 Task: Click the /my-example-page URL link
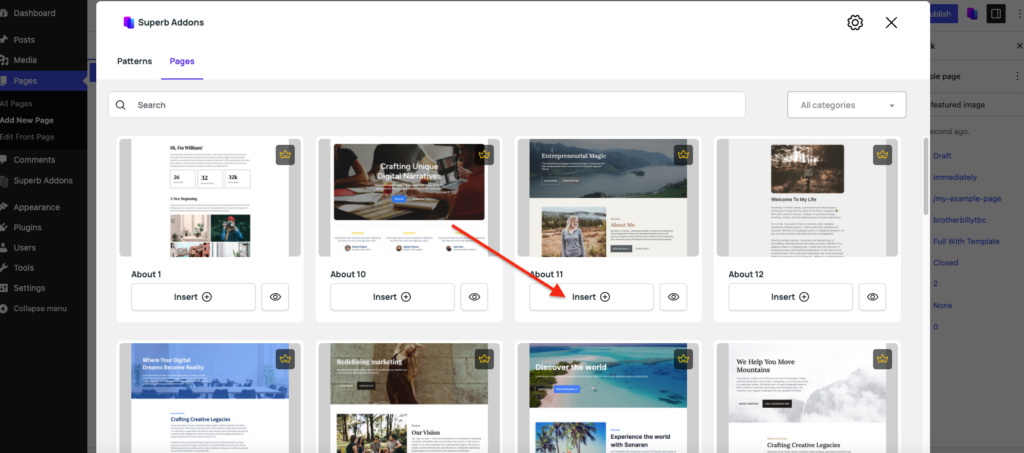(x=967, y=198)
